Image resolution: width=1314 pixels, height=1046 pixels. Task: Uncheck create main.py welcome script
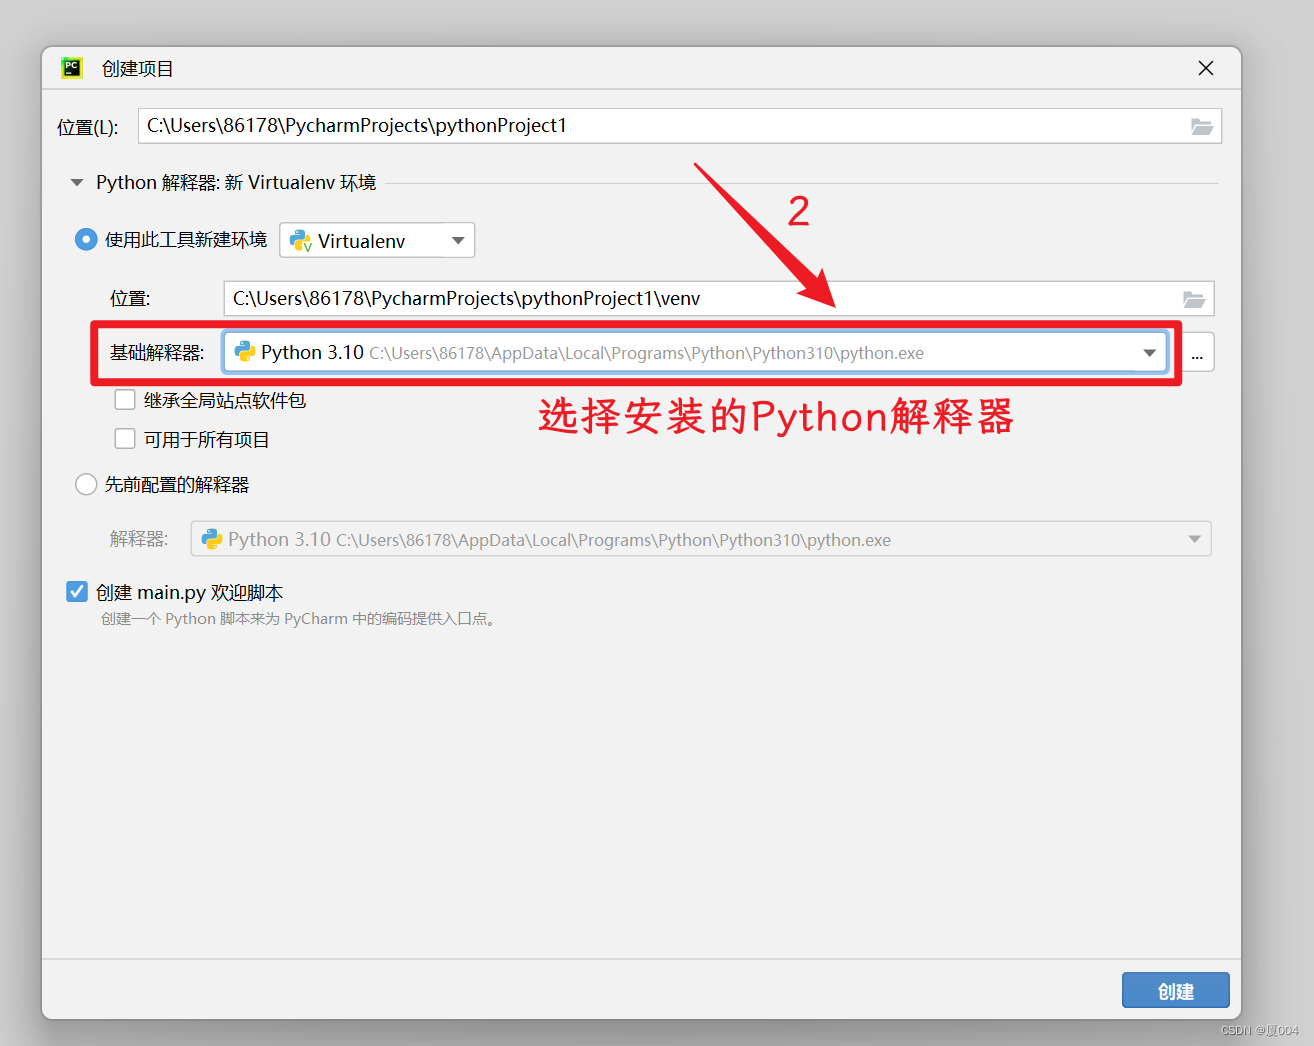(77, 592)
